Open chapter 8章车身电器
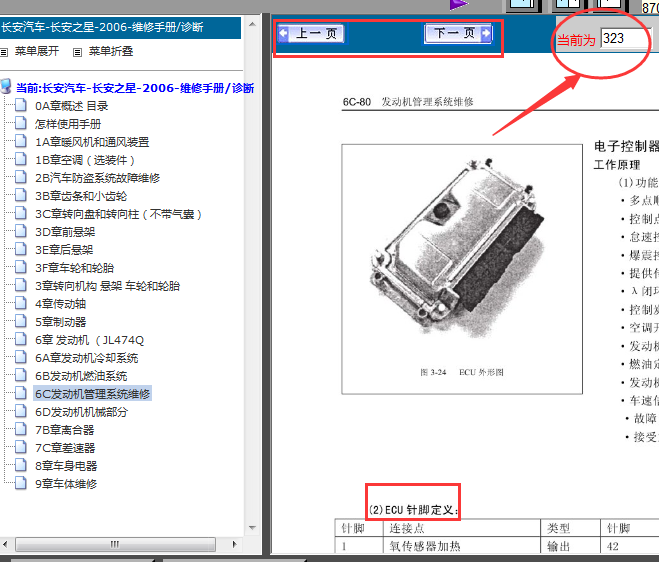 pos(66,466)
